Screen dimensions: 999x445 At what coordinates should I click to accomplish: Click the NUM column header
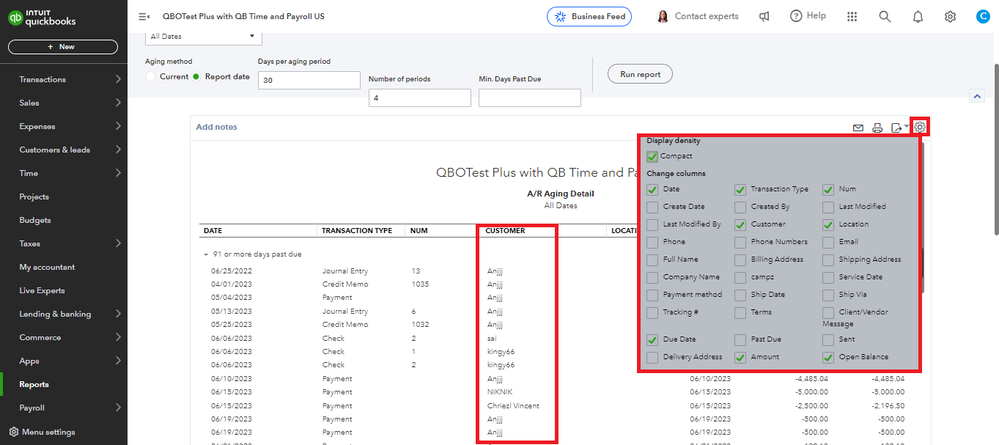(x=418, y=231)
